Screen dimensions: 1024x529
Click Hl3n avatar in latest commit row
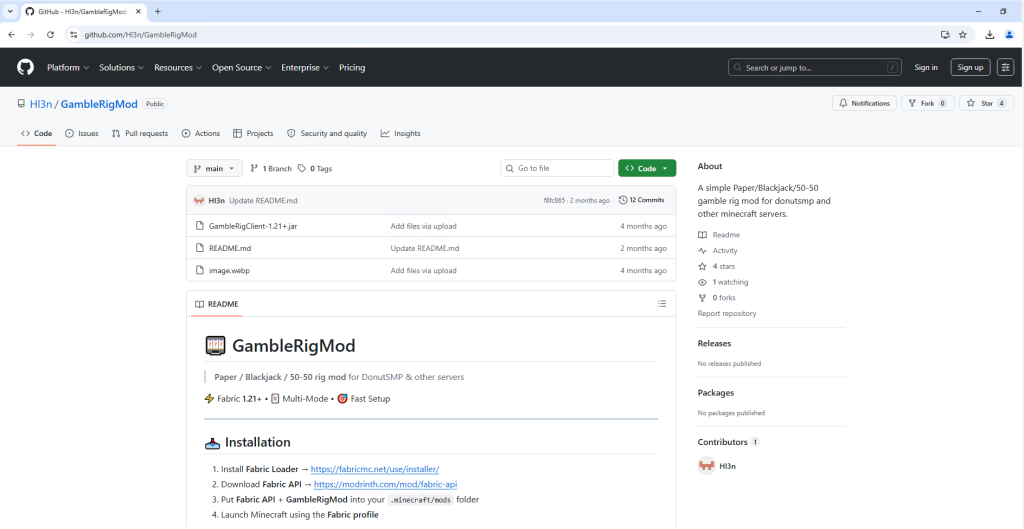[199, 200]
